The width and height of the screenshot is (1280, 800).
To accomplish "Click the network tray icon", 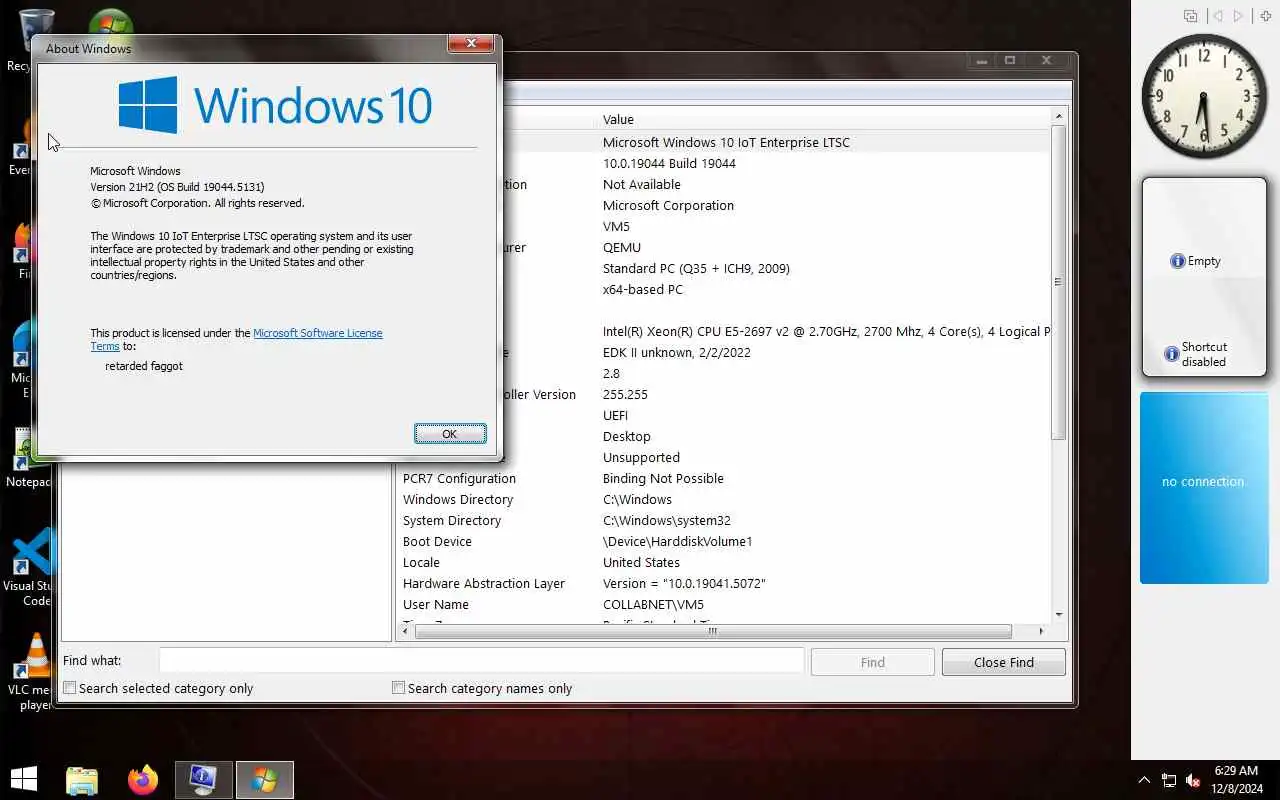I will pos(1168,780).
